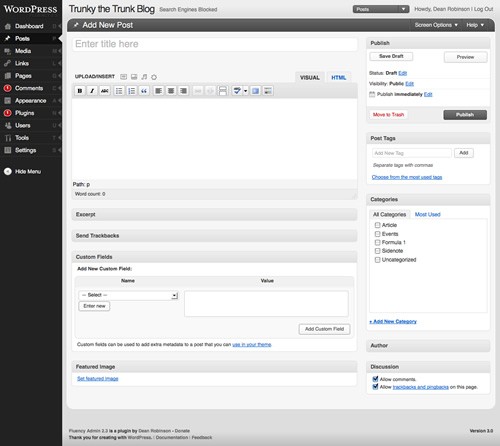Apply italic formatting in editor

(x=92, y=91)
